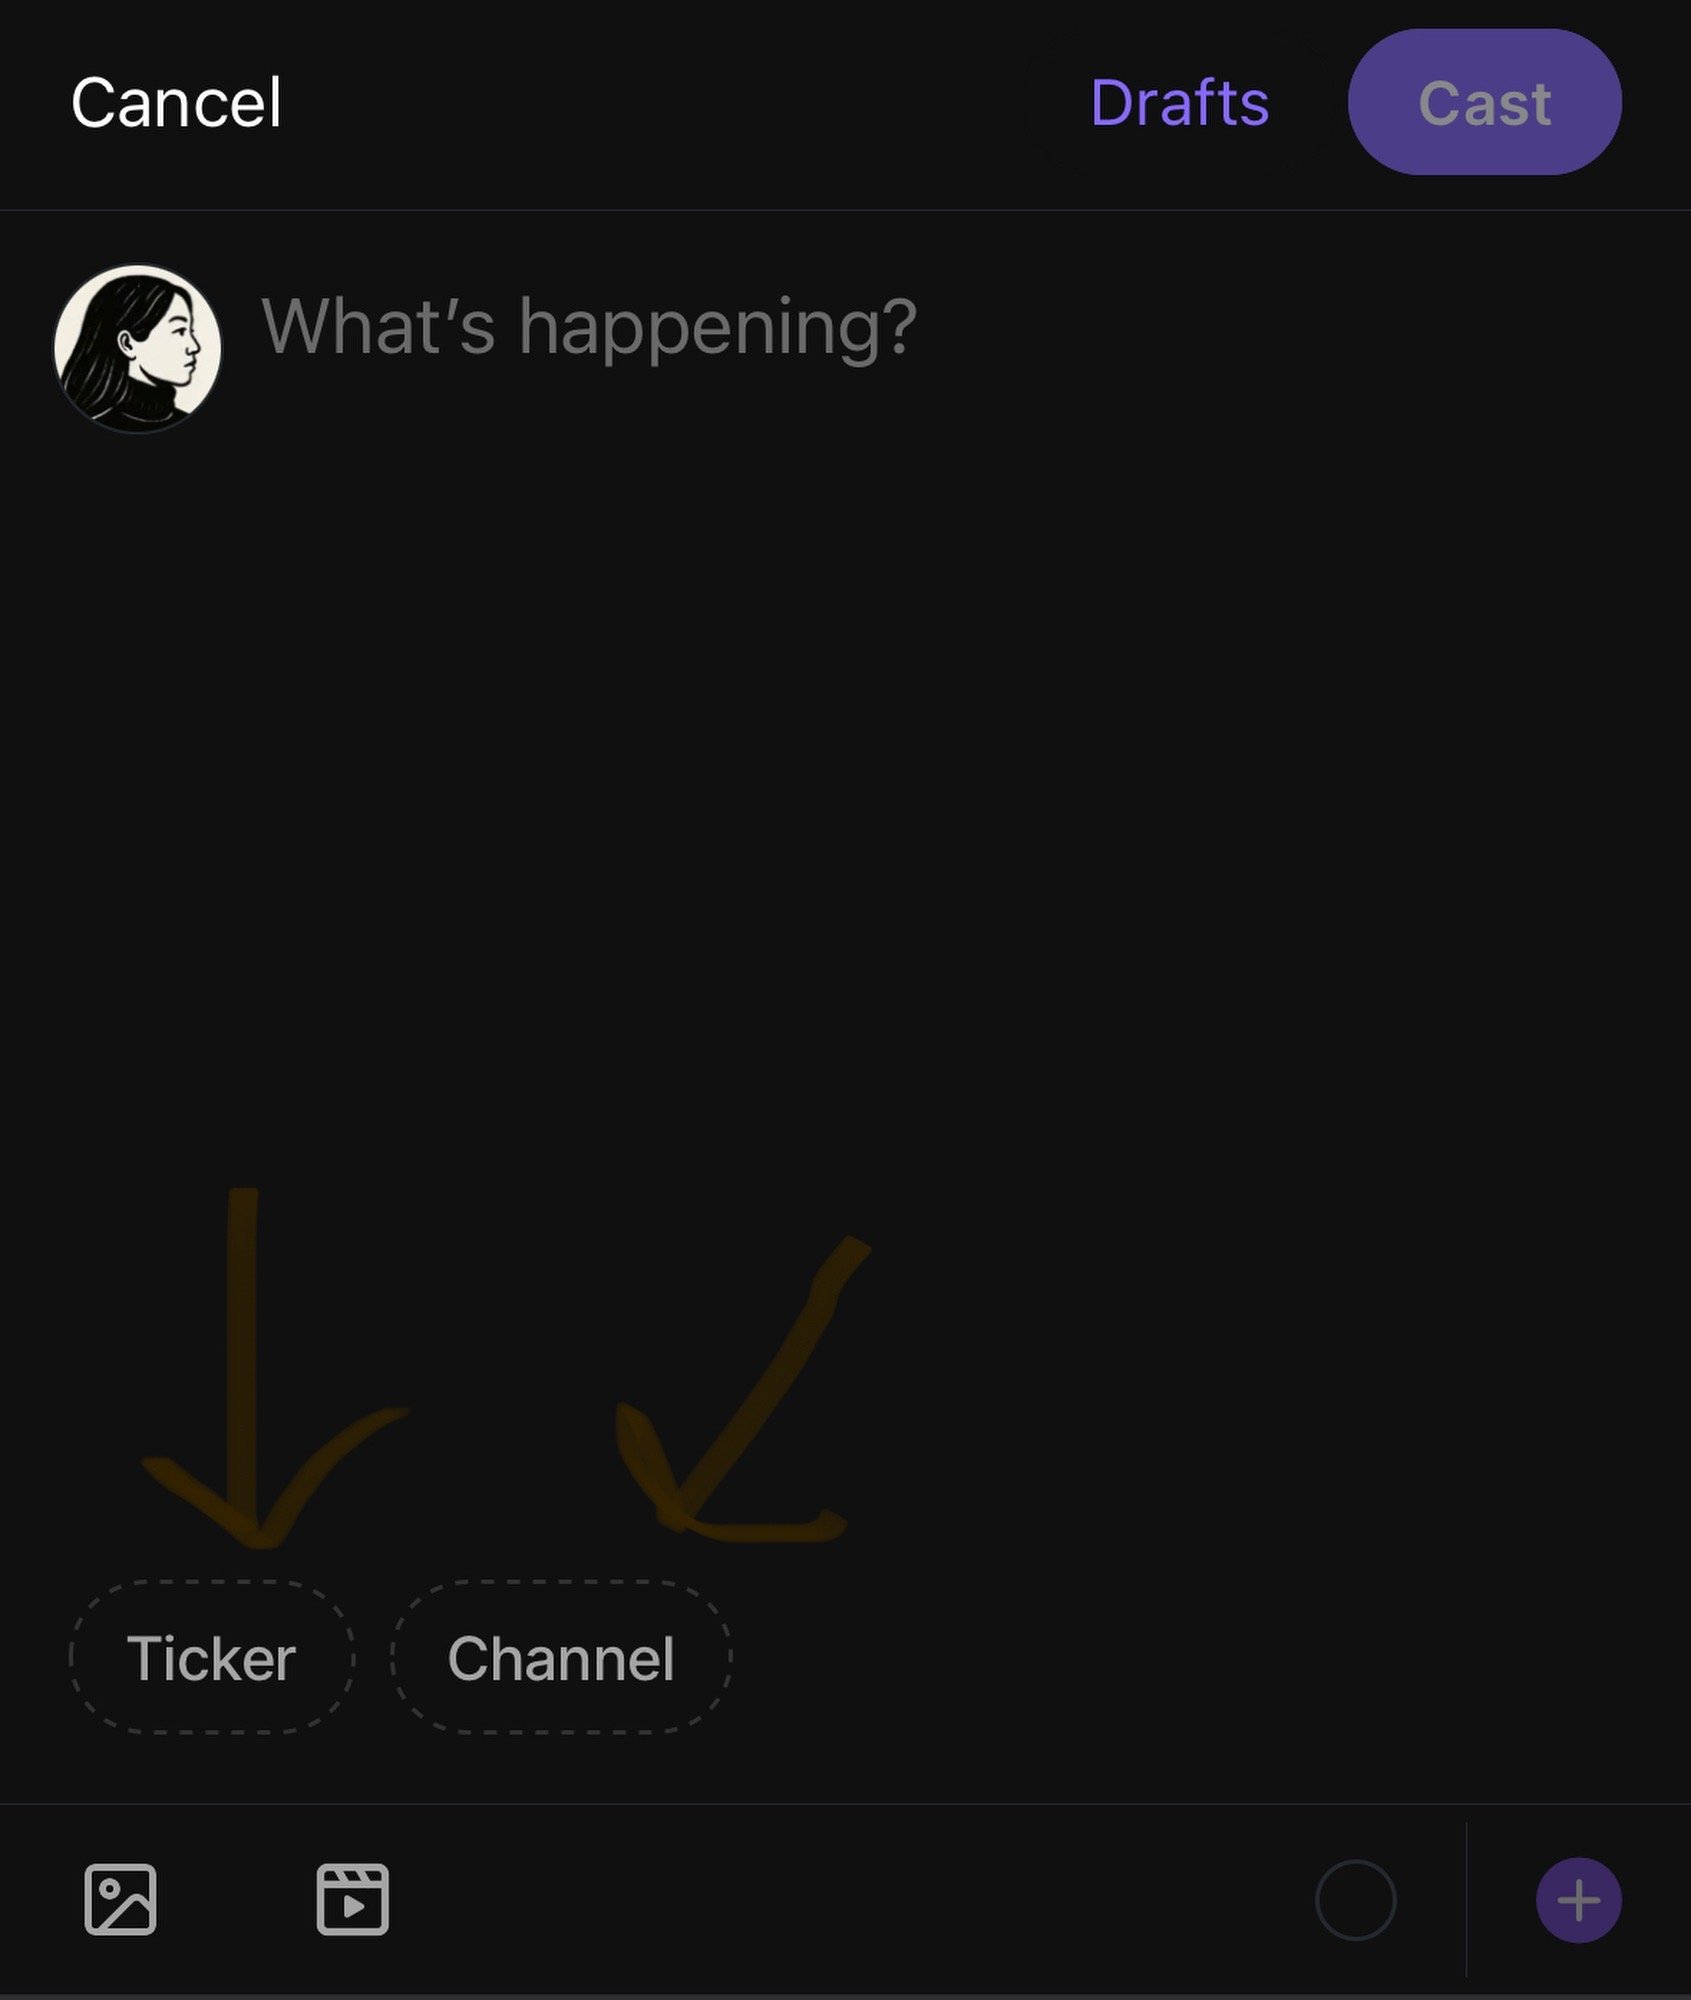Expand Ticker selection options
1691x2000 pixels.
[211, 1658]
